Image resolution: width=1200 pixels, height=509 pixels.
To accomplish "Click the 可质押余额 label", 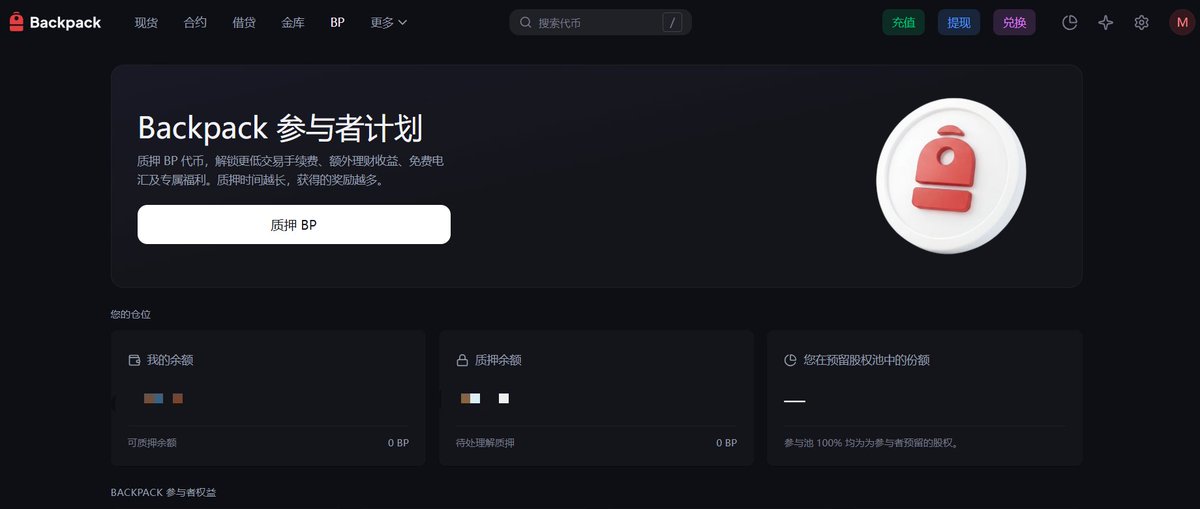I will click(x=152, y=442).
